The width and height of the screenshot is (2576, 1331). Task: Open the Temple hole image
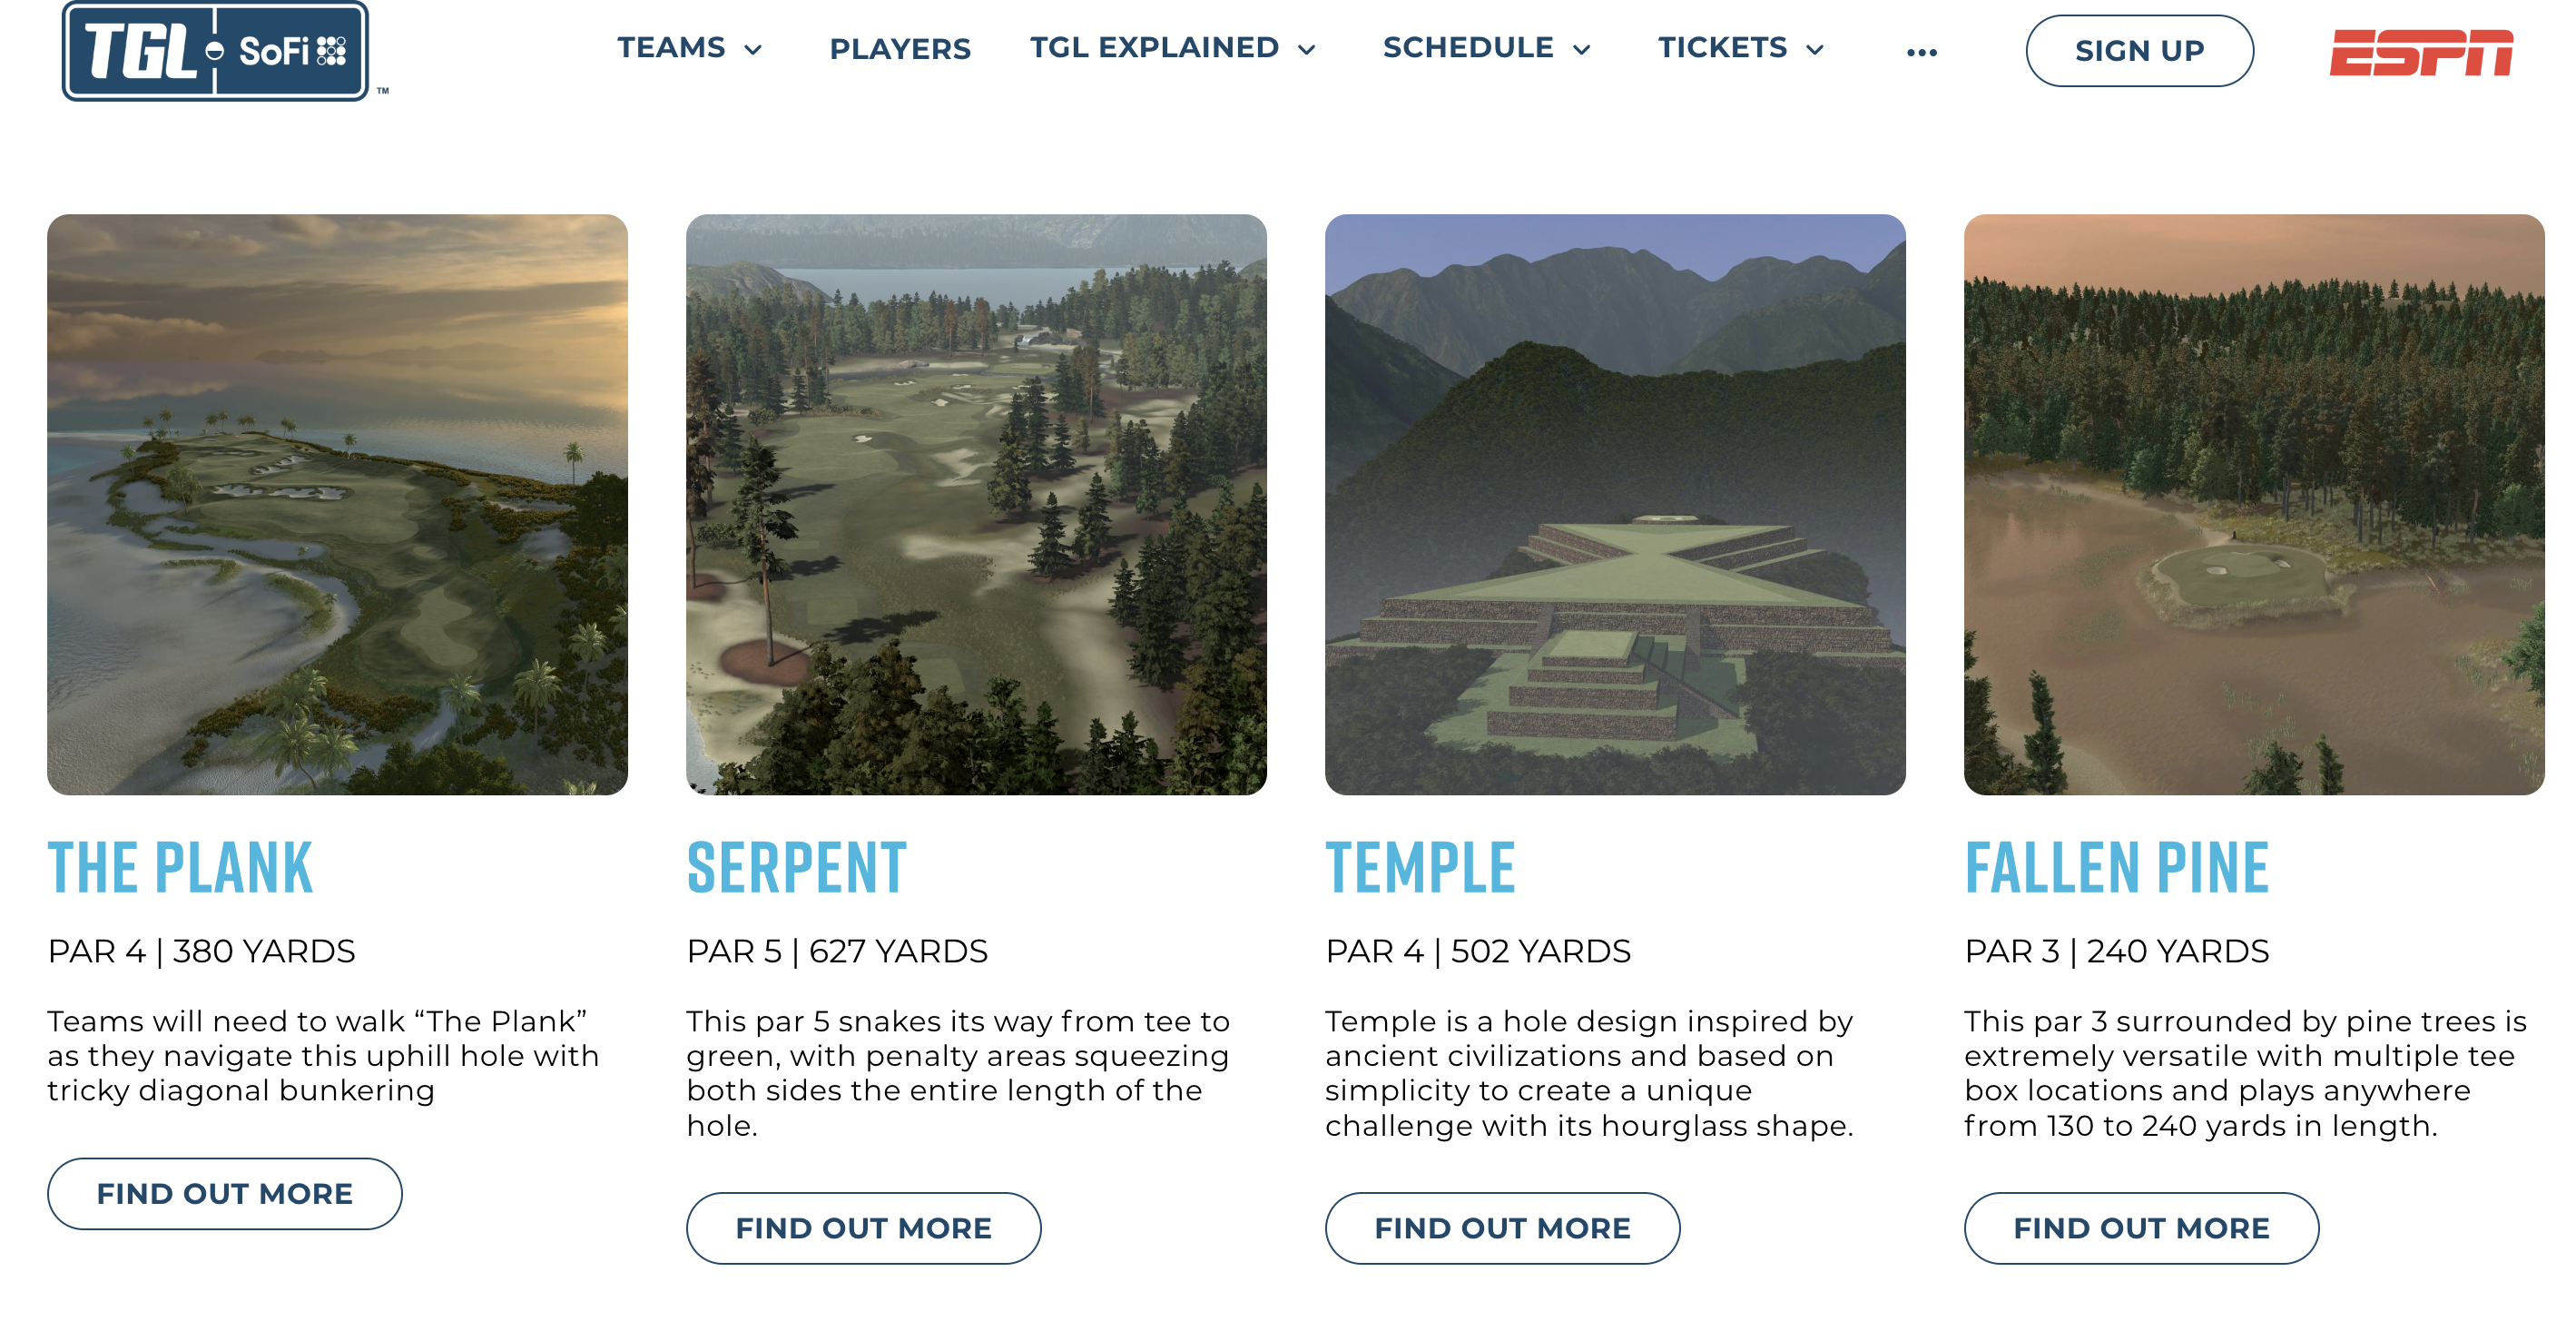pyautogui.click(x=1615, y=504)
